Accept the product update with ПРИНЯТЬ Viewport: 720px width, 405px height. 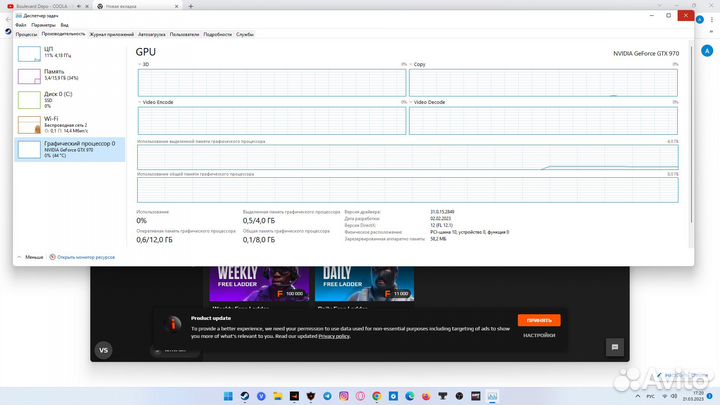[539, 320]
